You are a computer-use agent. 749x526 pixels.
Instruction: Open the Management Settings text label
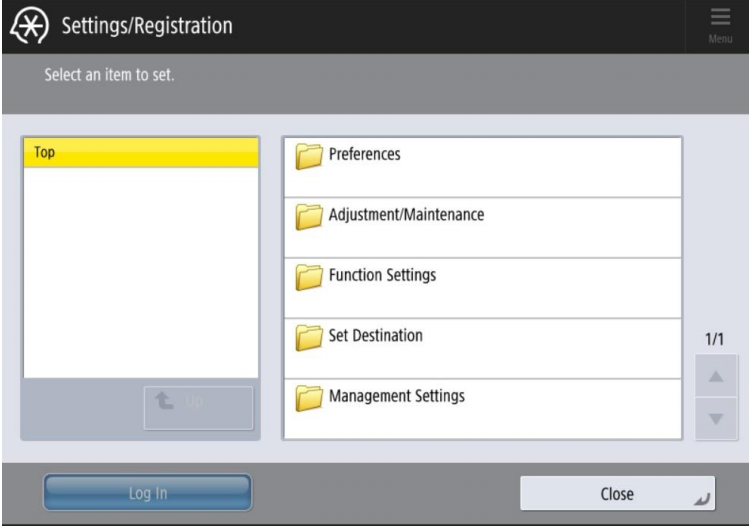[x=397, y=397]
